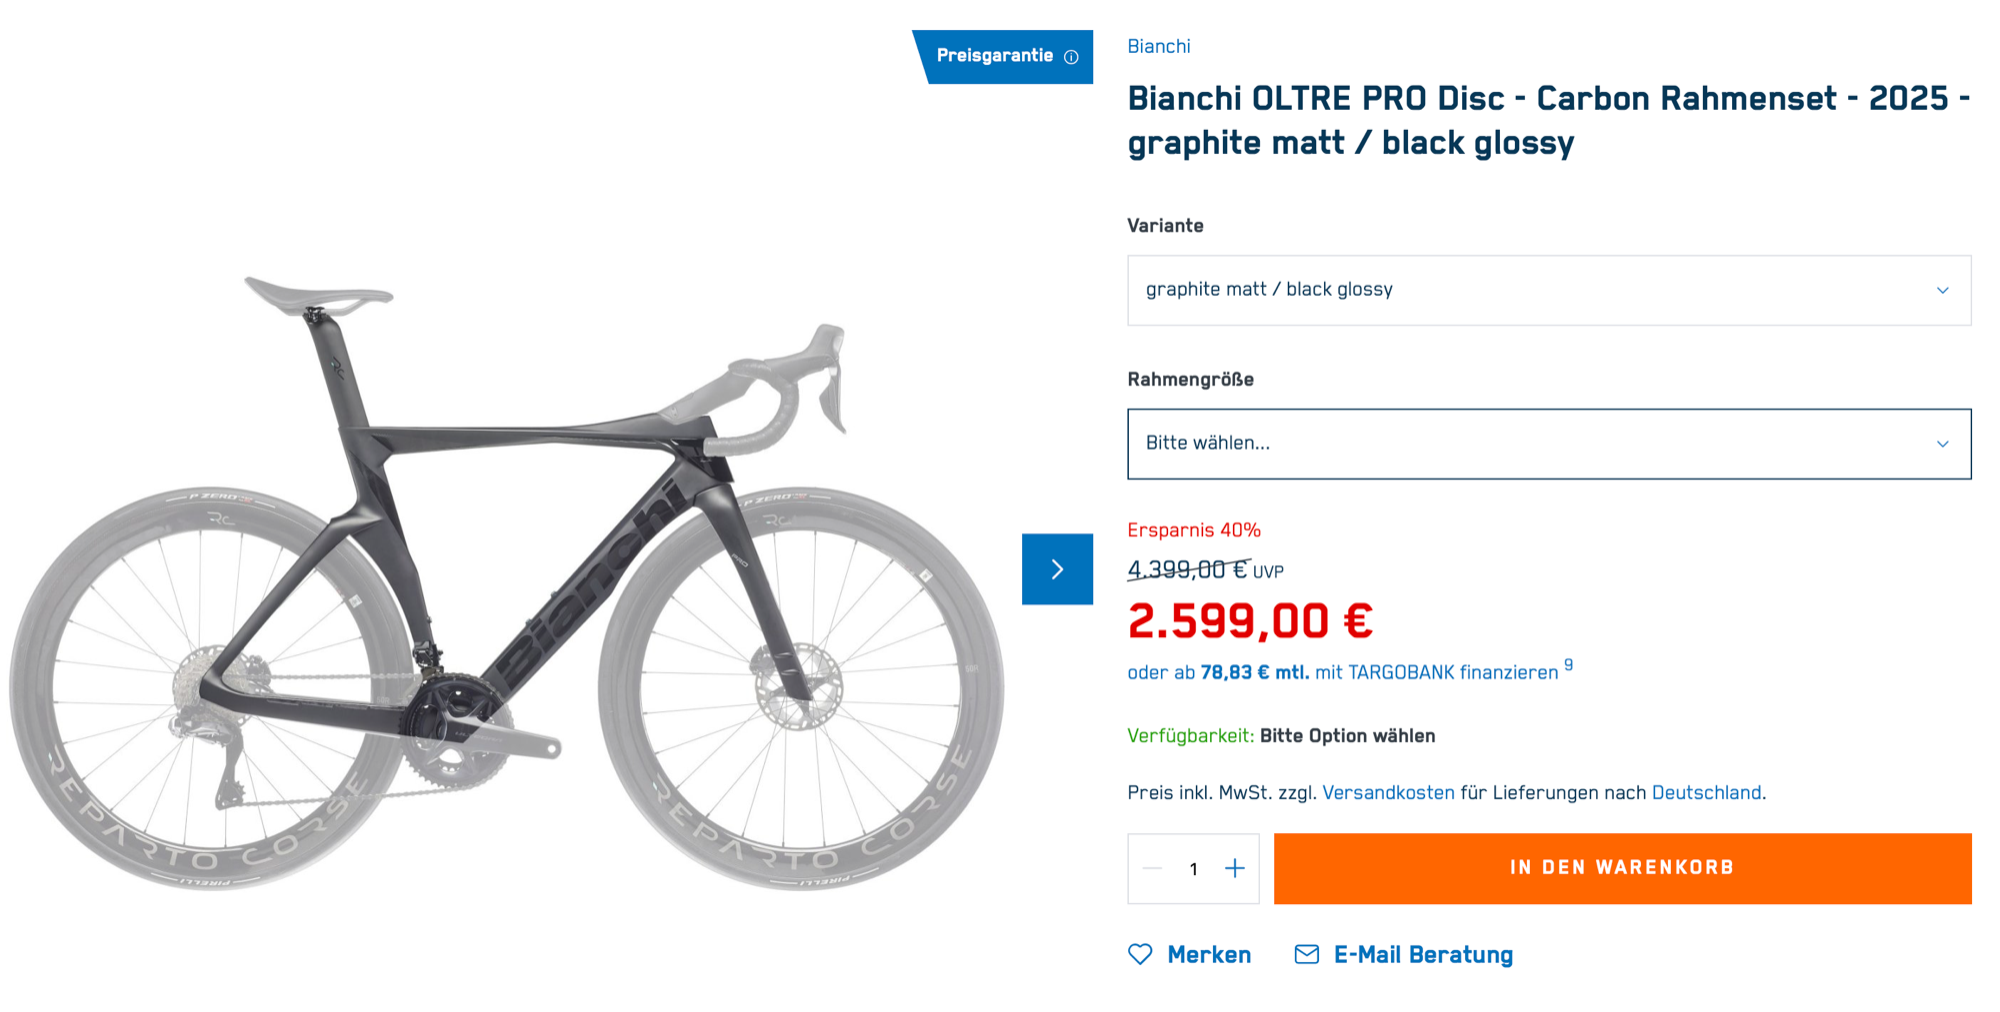The image size is (2000, 1012).
Task: Click the chevron in the Variante dropdown
Action: [x=1942, y=290]
